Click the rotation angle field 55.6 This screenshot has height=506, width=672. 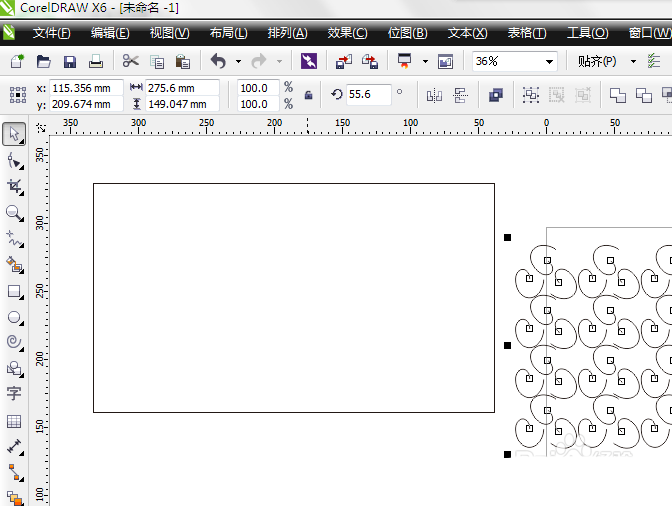(369, 94)
